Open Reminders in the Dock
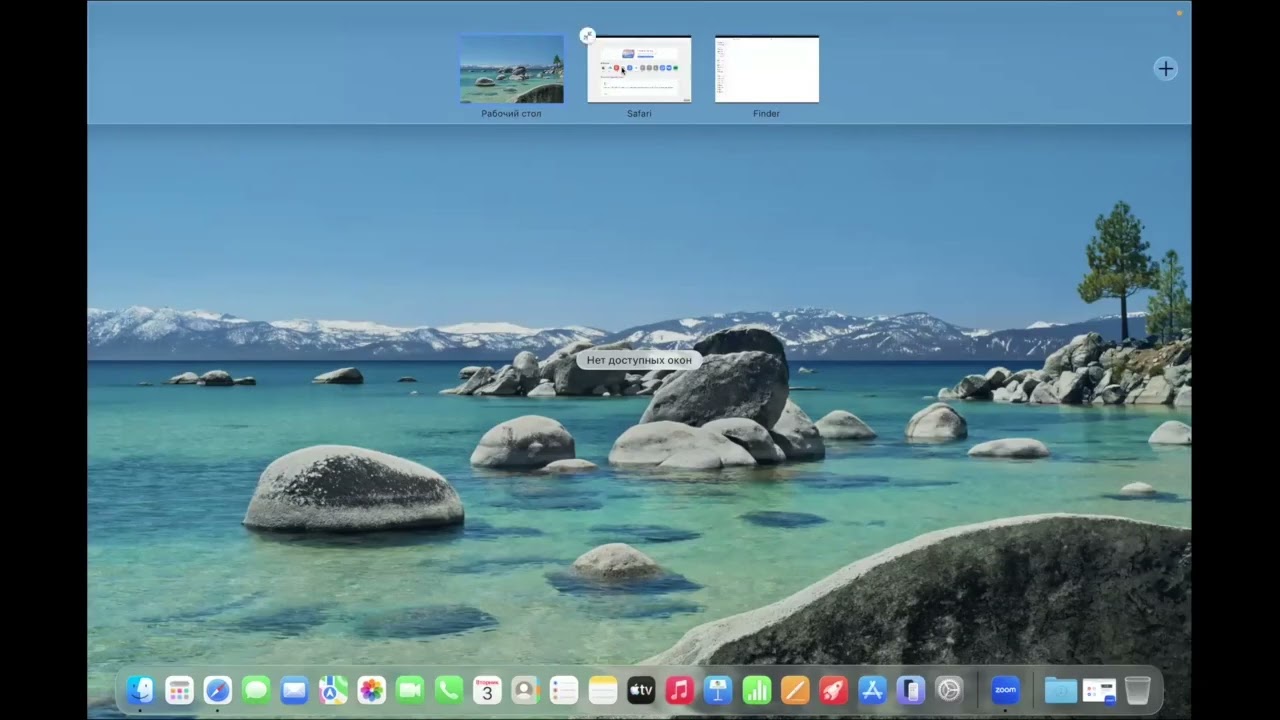This screenshot has width=1280, height=720. pyautogui.click(x=564, y=690)
